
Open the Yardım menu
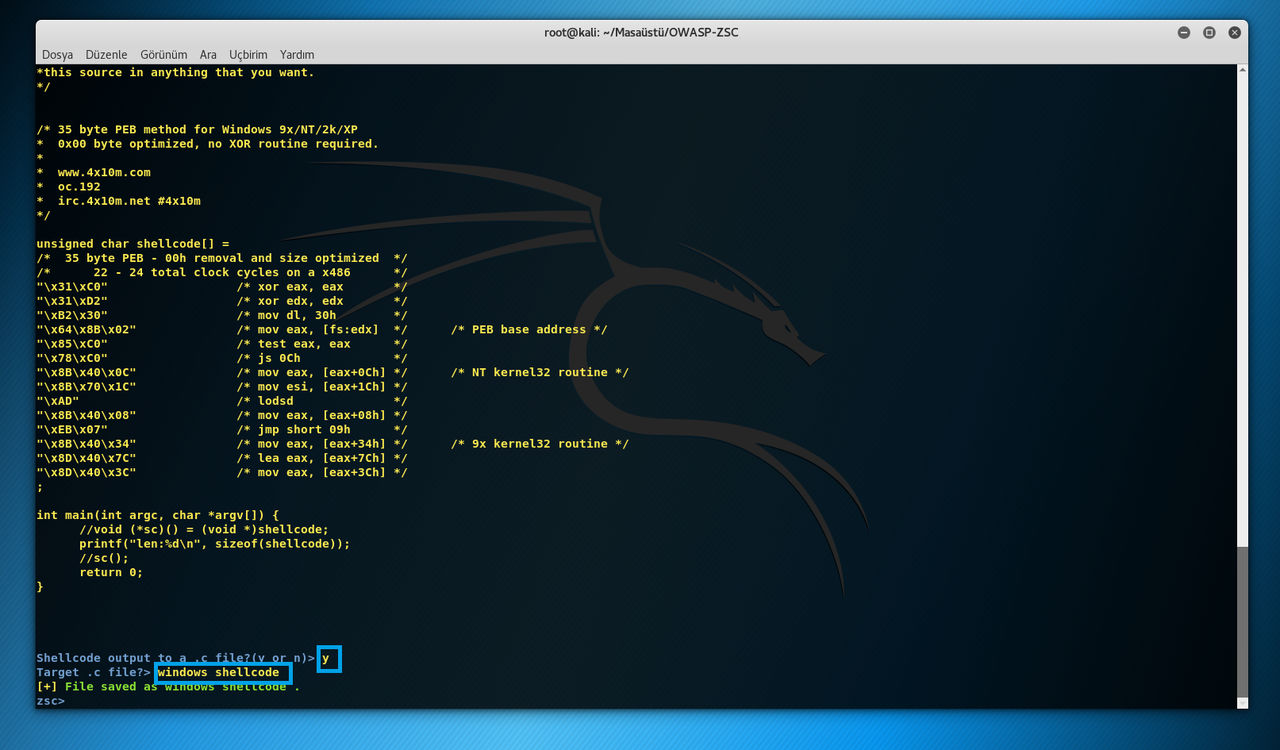(297, 54)
